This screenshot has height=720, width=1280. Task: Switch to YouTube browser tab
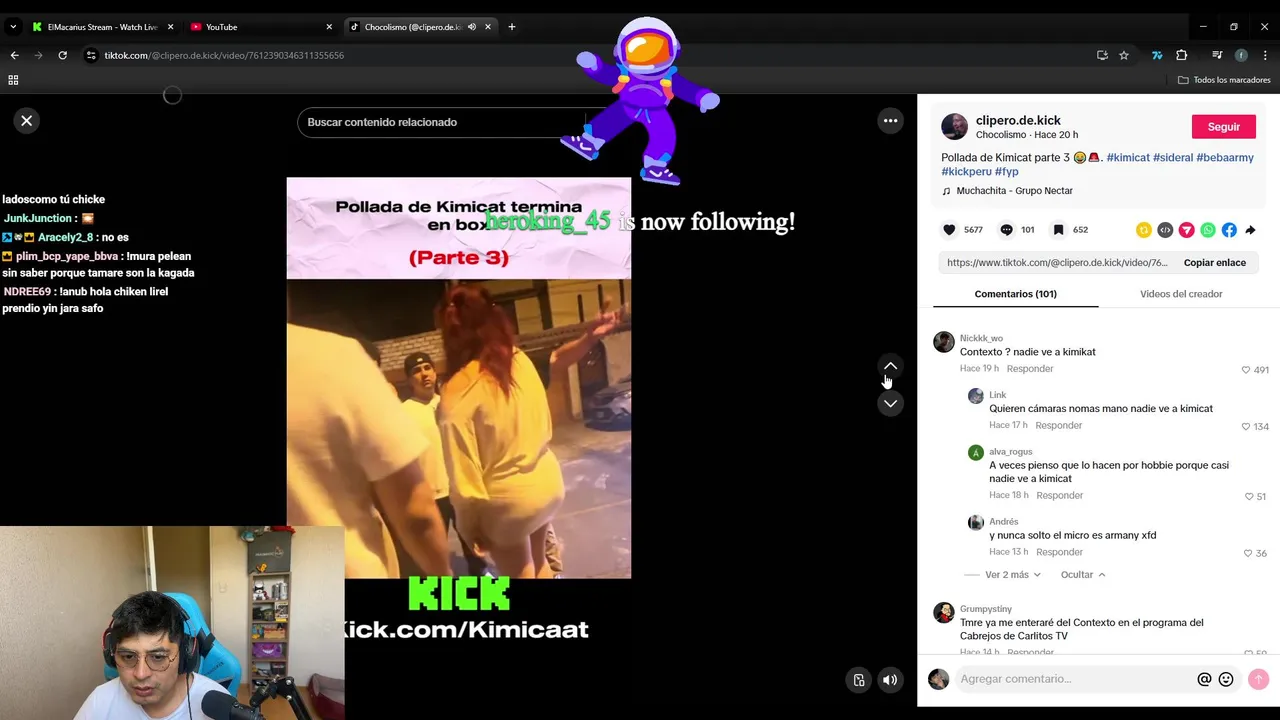[x=261, y=27]
